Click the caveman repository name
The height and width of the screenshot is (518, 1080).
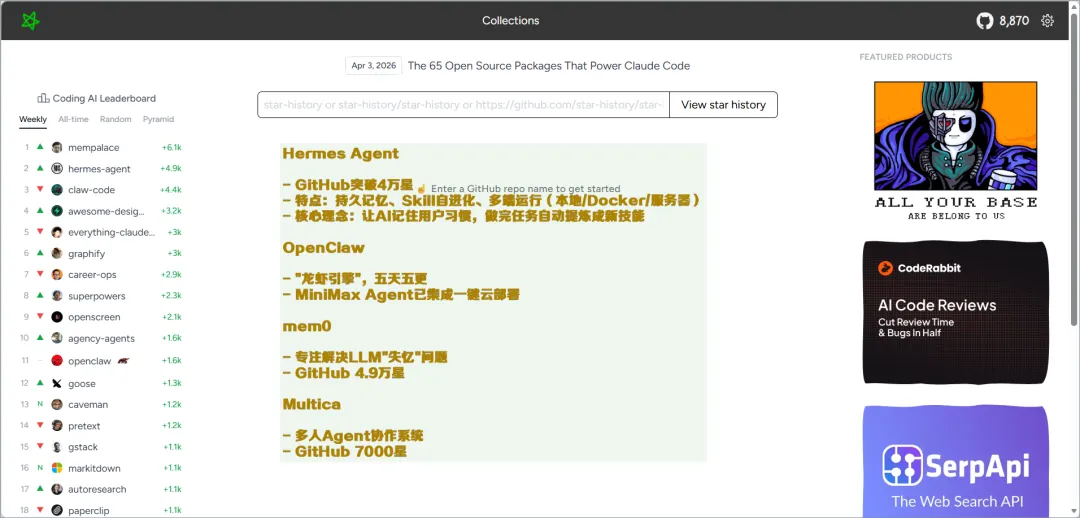88,404
